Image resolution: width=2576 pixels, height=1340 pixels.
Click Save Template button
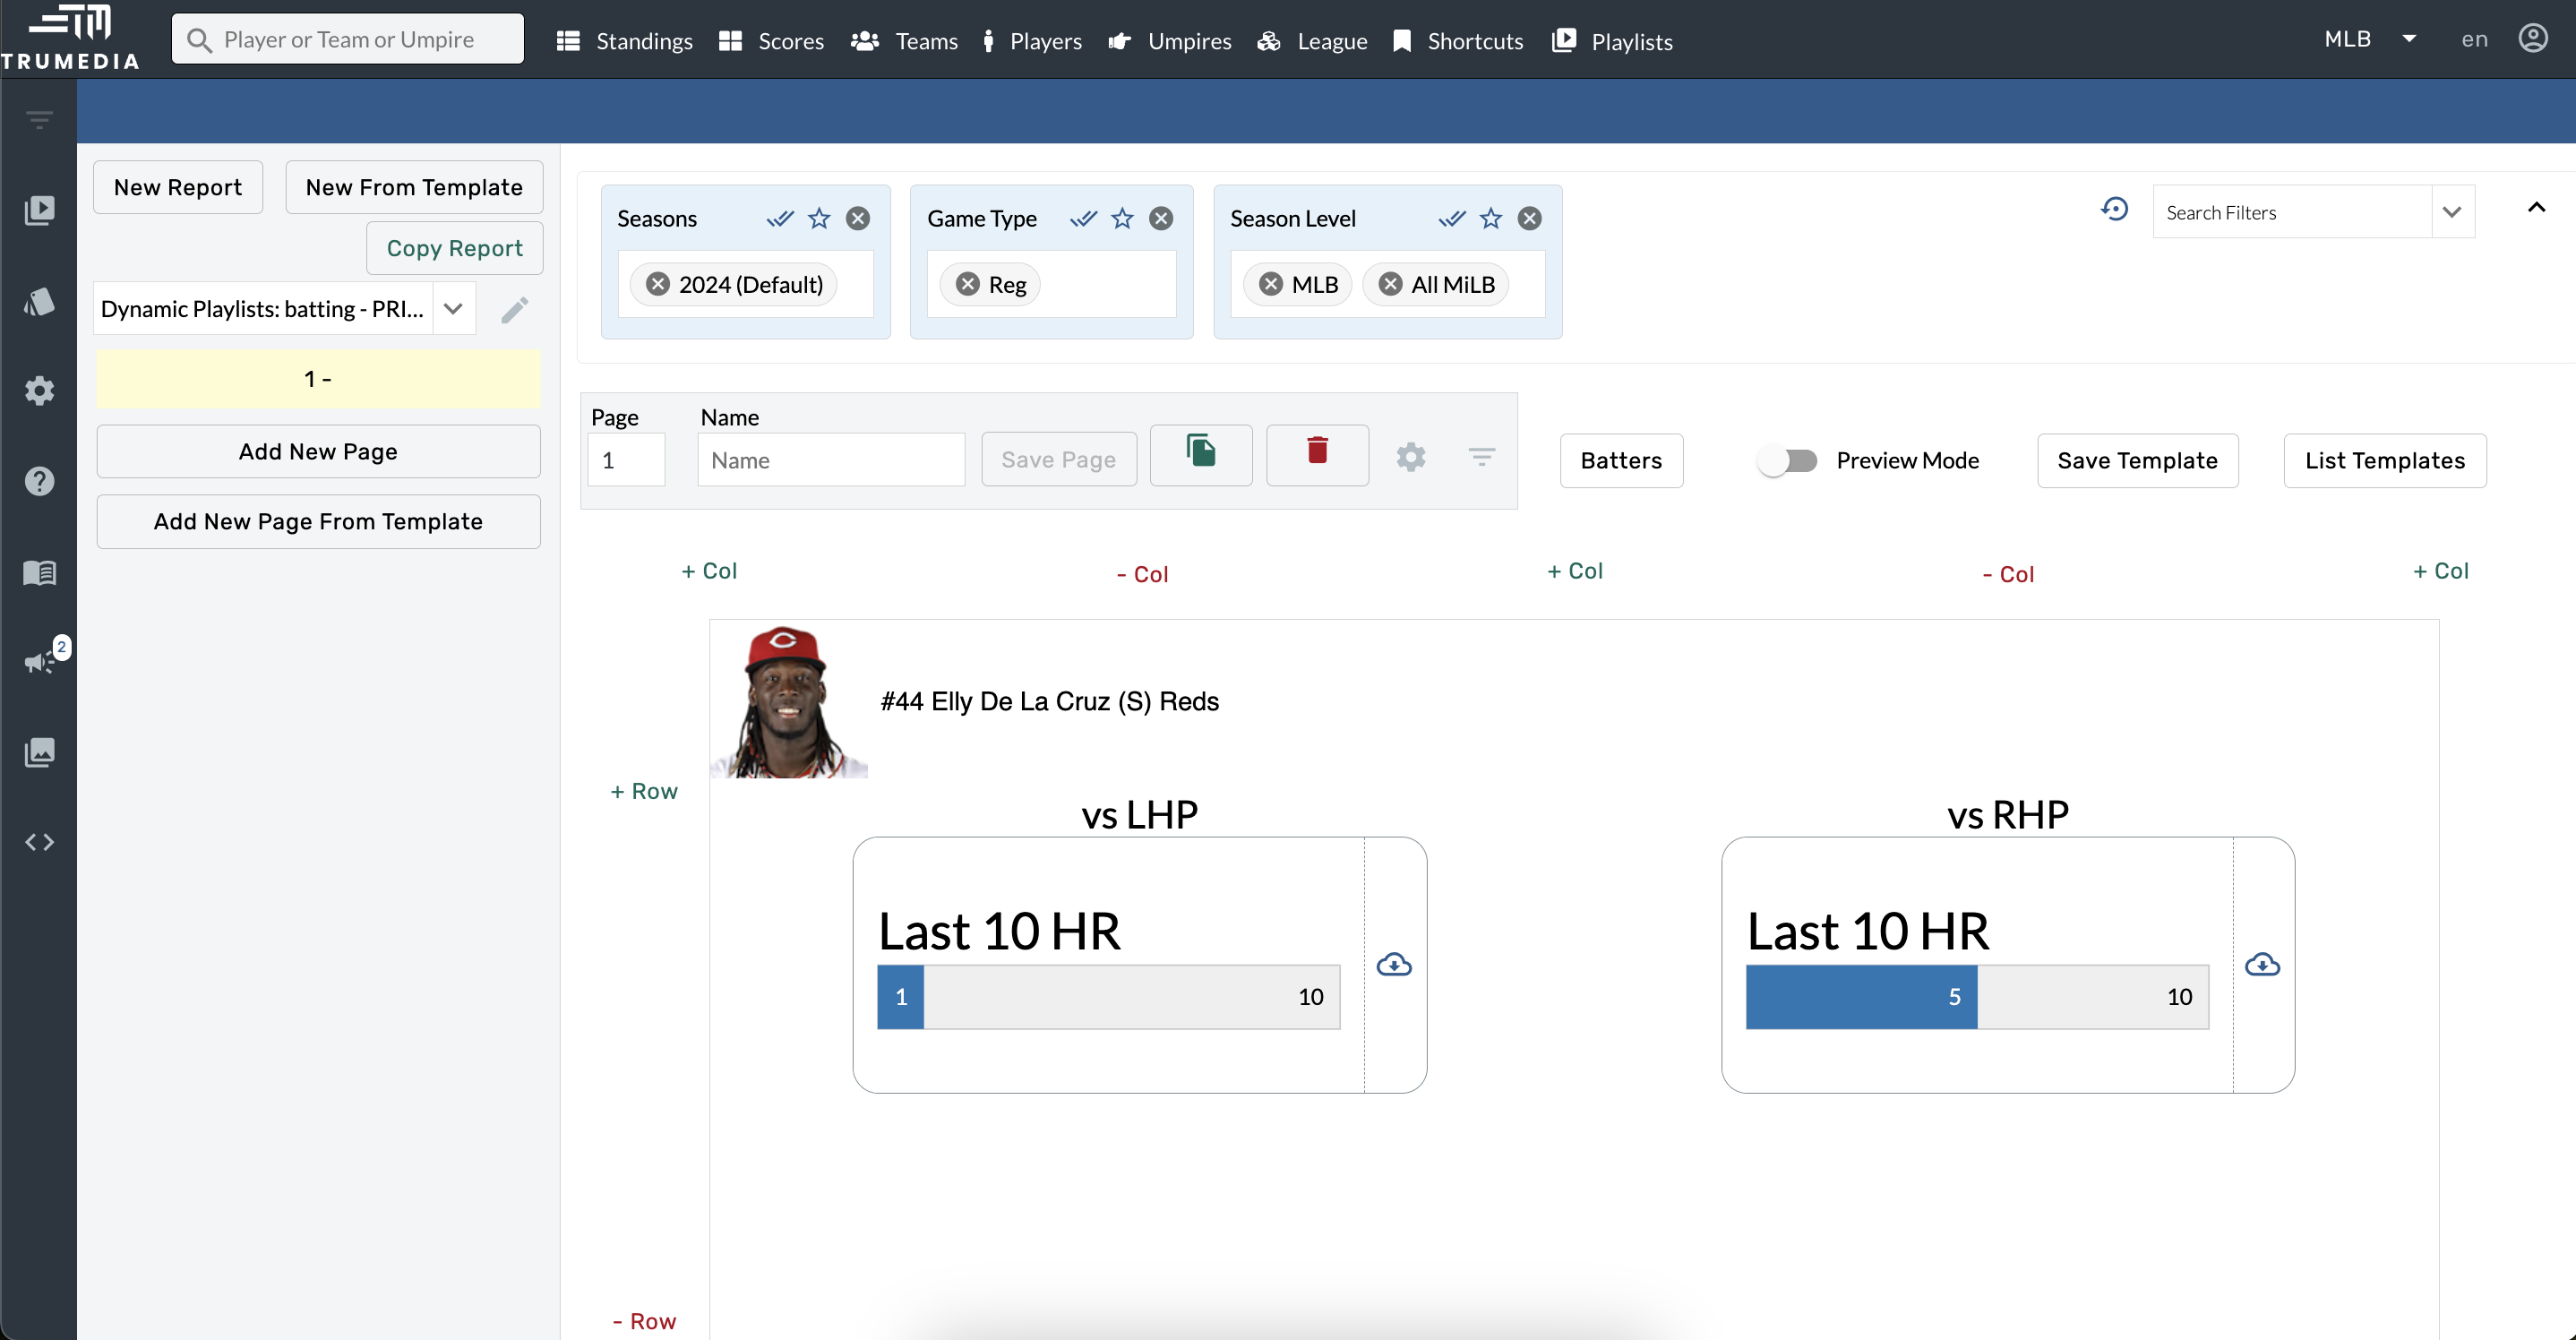click(2137, 461)
